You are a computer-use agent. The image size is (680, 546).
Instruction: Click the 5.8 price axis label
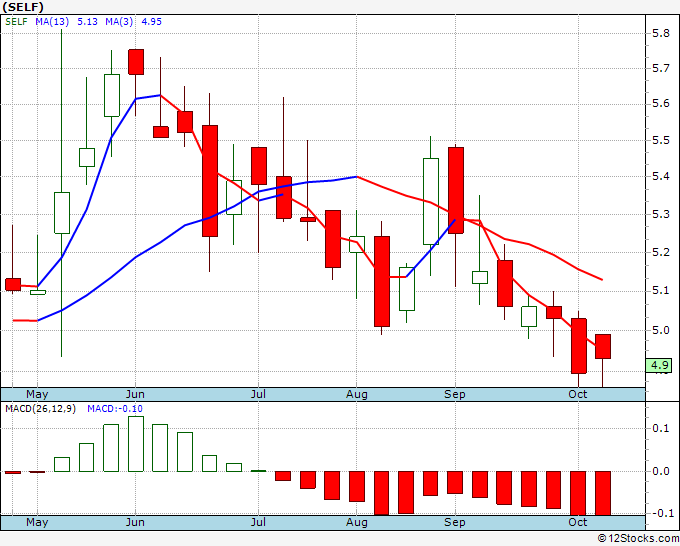[661, 33]
